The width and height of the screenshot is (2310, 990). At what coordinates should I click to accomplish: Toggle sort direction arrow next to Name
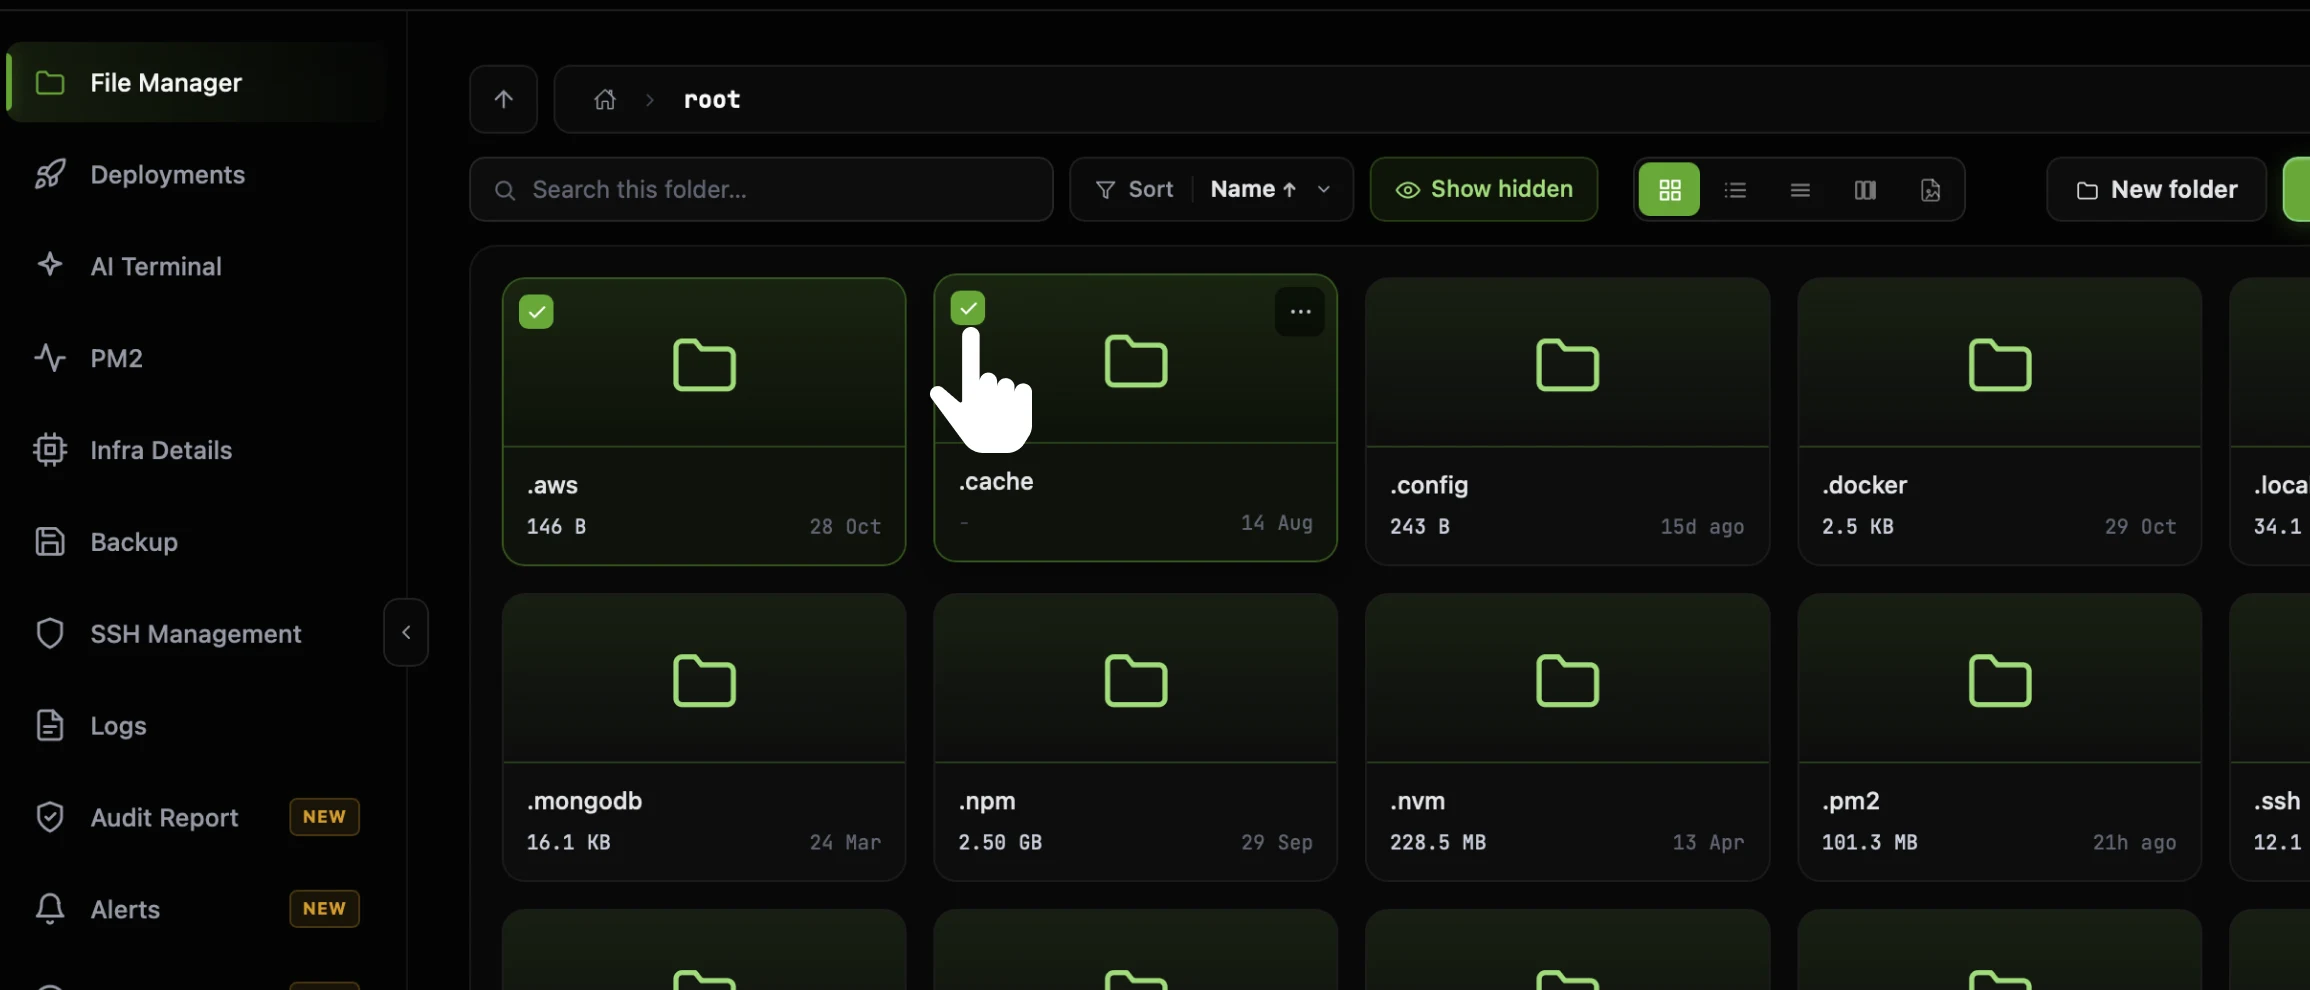point(1290,189)
